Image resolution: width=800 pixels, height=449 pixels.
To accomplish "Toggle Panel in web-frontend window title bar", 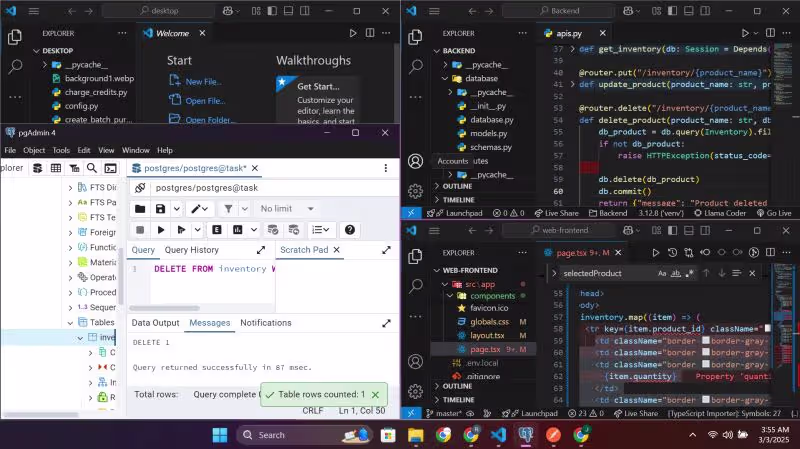I will coord(689,231).
